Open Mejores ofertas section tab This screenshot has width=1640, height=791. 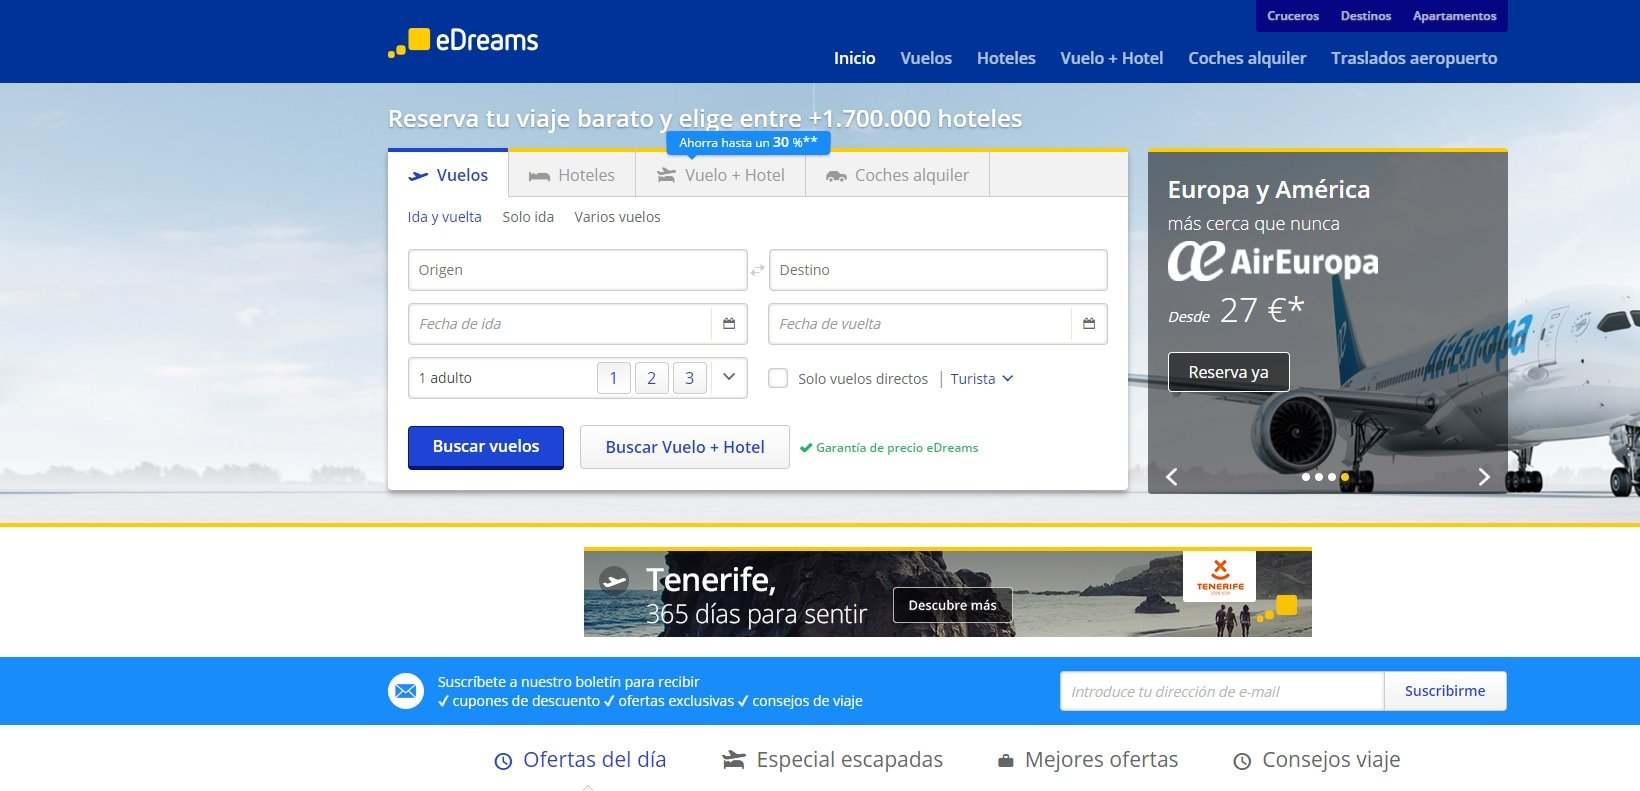[1088, 760]
